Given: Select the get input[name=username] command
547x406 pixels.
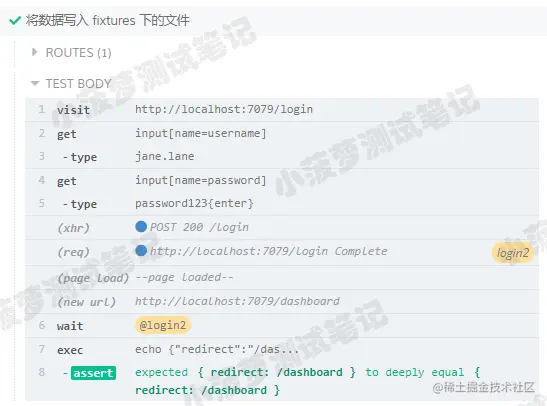Looking at the screenshot, I should pos(282,133).
